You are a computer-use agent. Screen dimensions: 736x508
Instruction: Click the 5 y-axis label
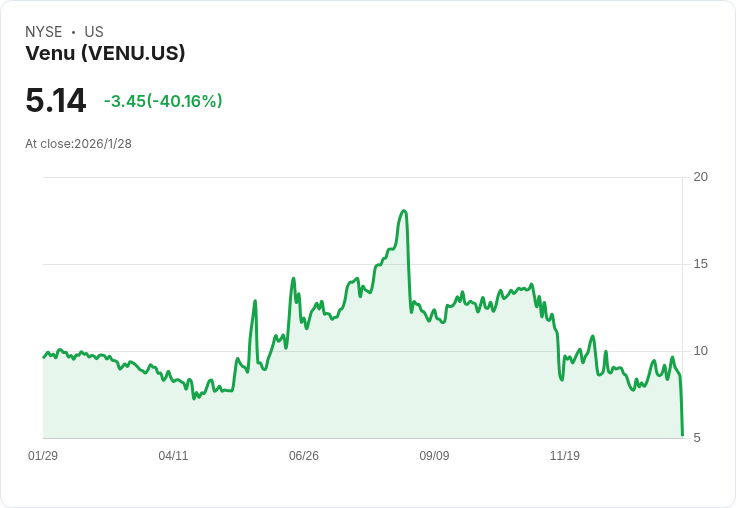[698, 438]
